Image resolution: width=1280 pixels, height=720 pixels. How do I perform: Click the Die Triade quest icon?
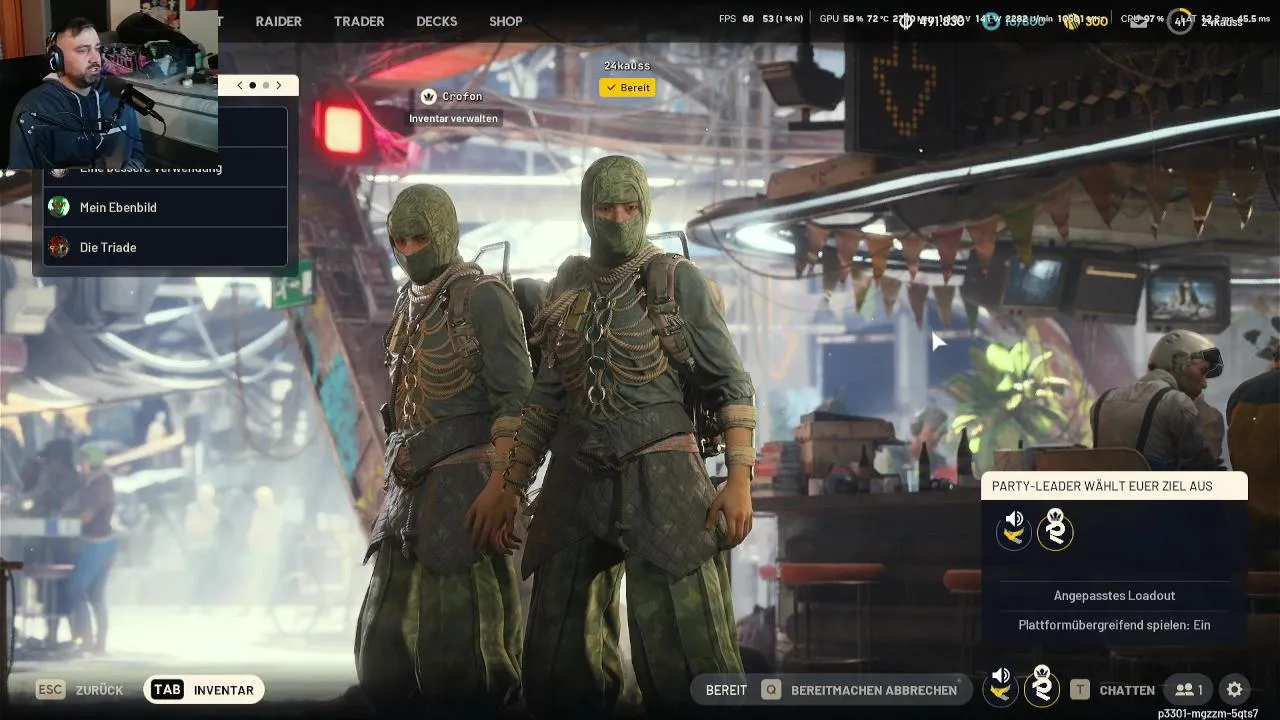(x=59, y=247)
